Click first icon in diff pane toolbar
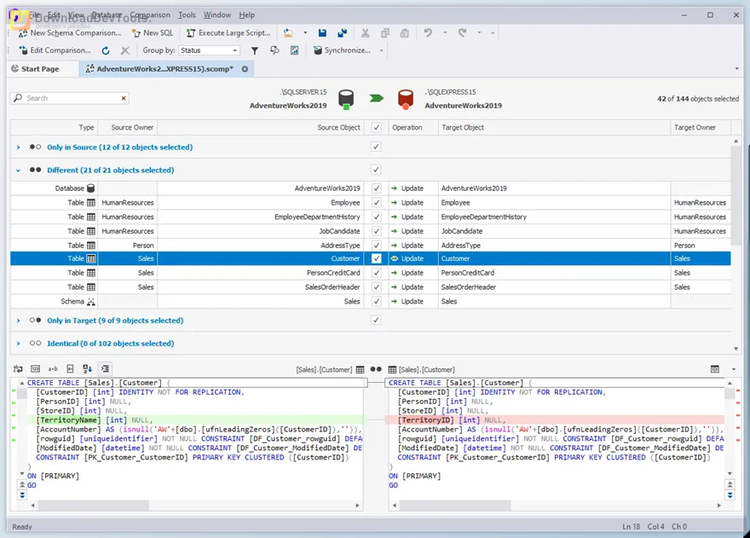 point(18,369)
